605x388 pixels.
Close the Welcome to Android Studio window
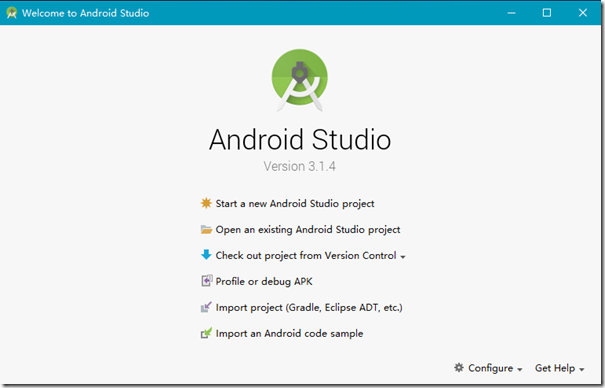[583, 13]
